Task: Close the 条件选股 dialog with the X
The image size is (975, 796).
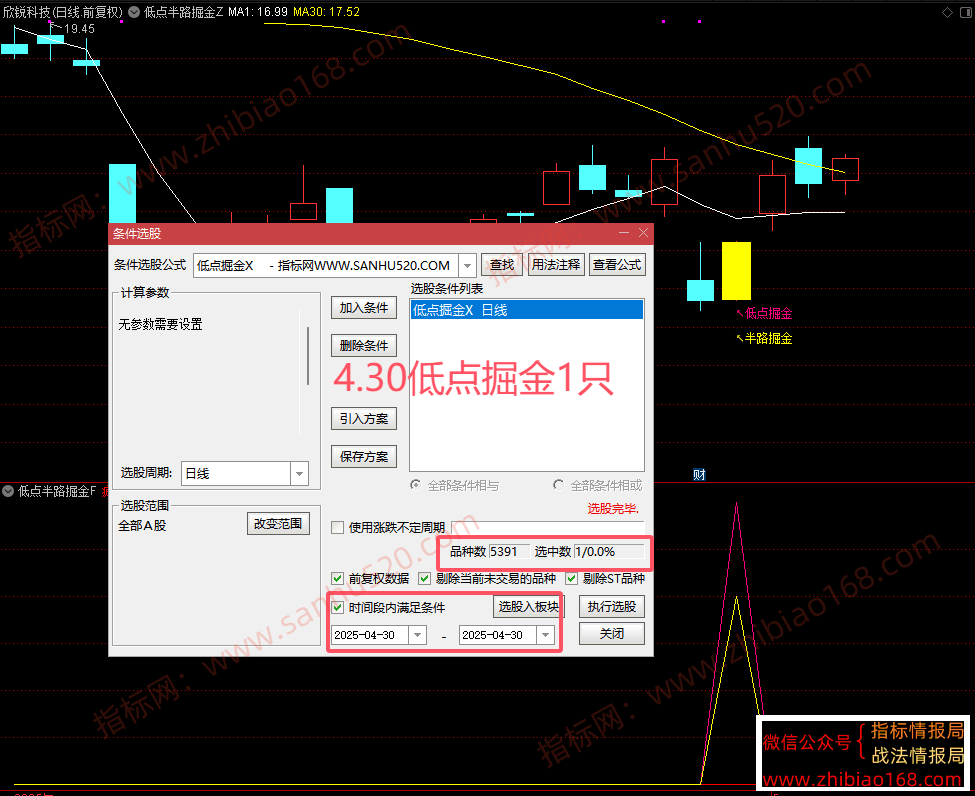Action: coord(644,233)
